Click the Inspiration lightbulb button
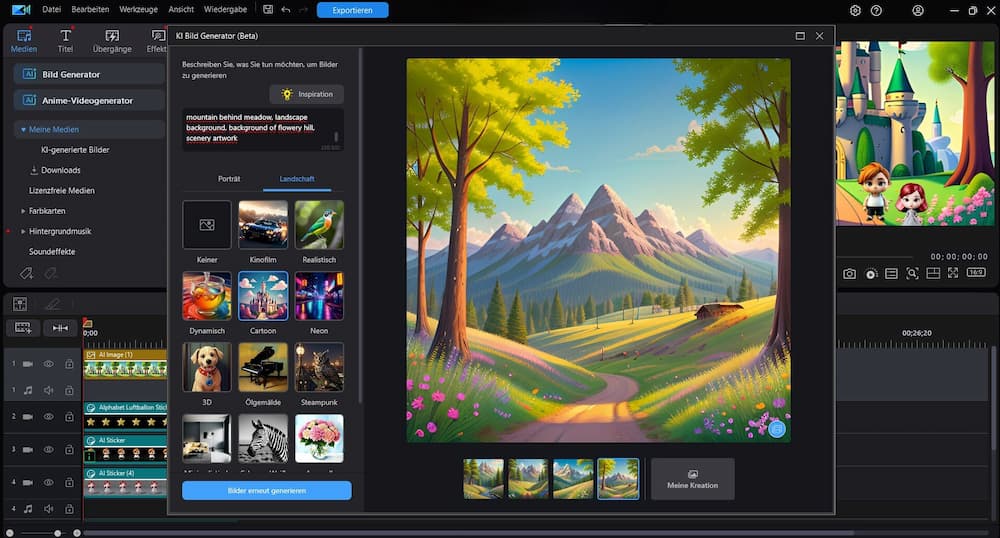The width and height of the screenshot is (1000, 538). click(x=306, y=94)
